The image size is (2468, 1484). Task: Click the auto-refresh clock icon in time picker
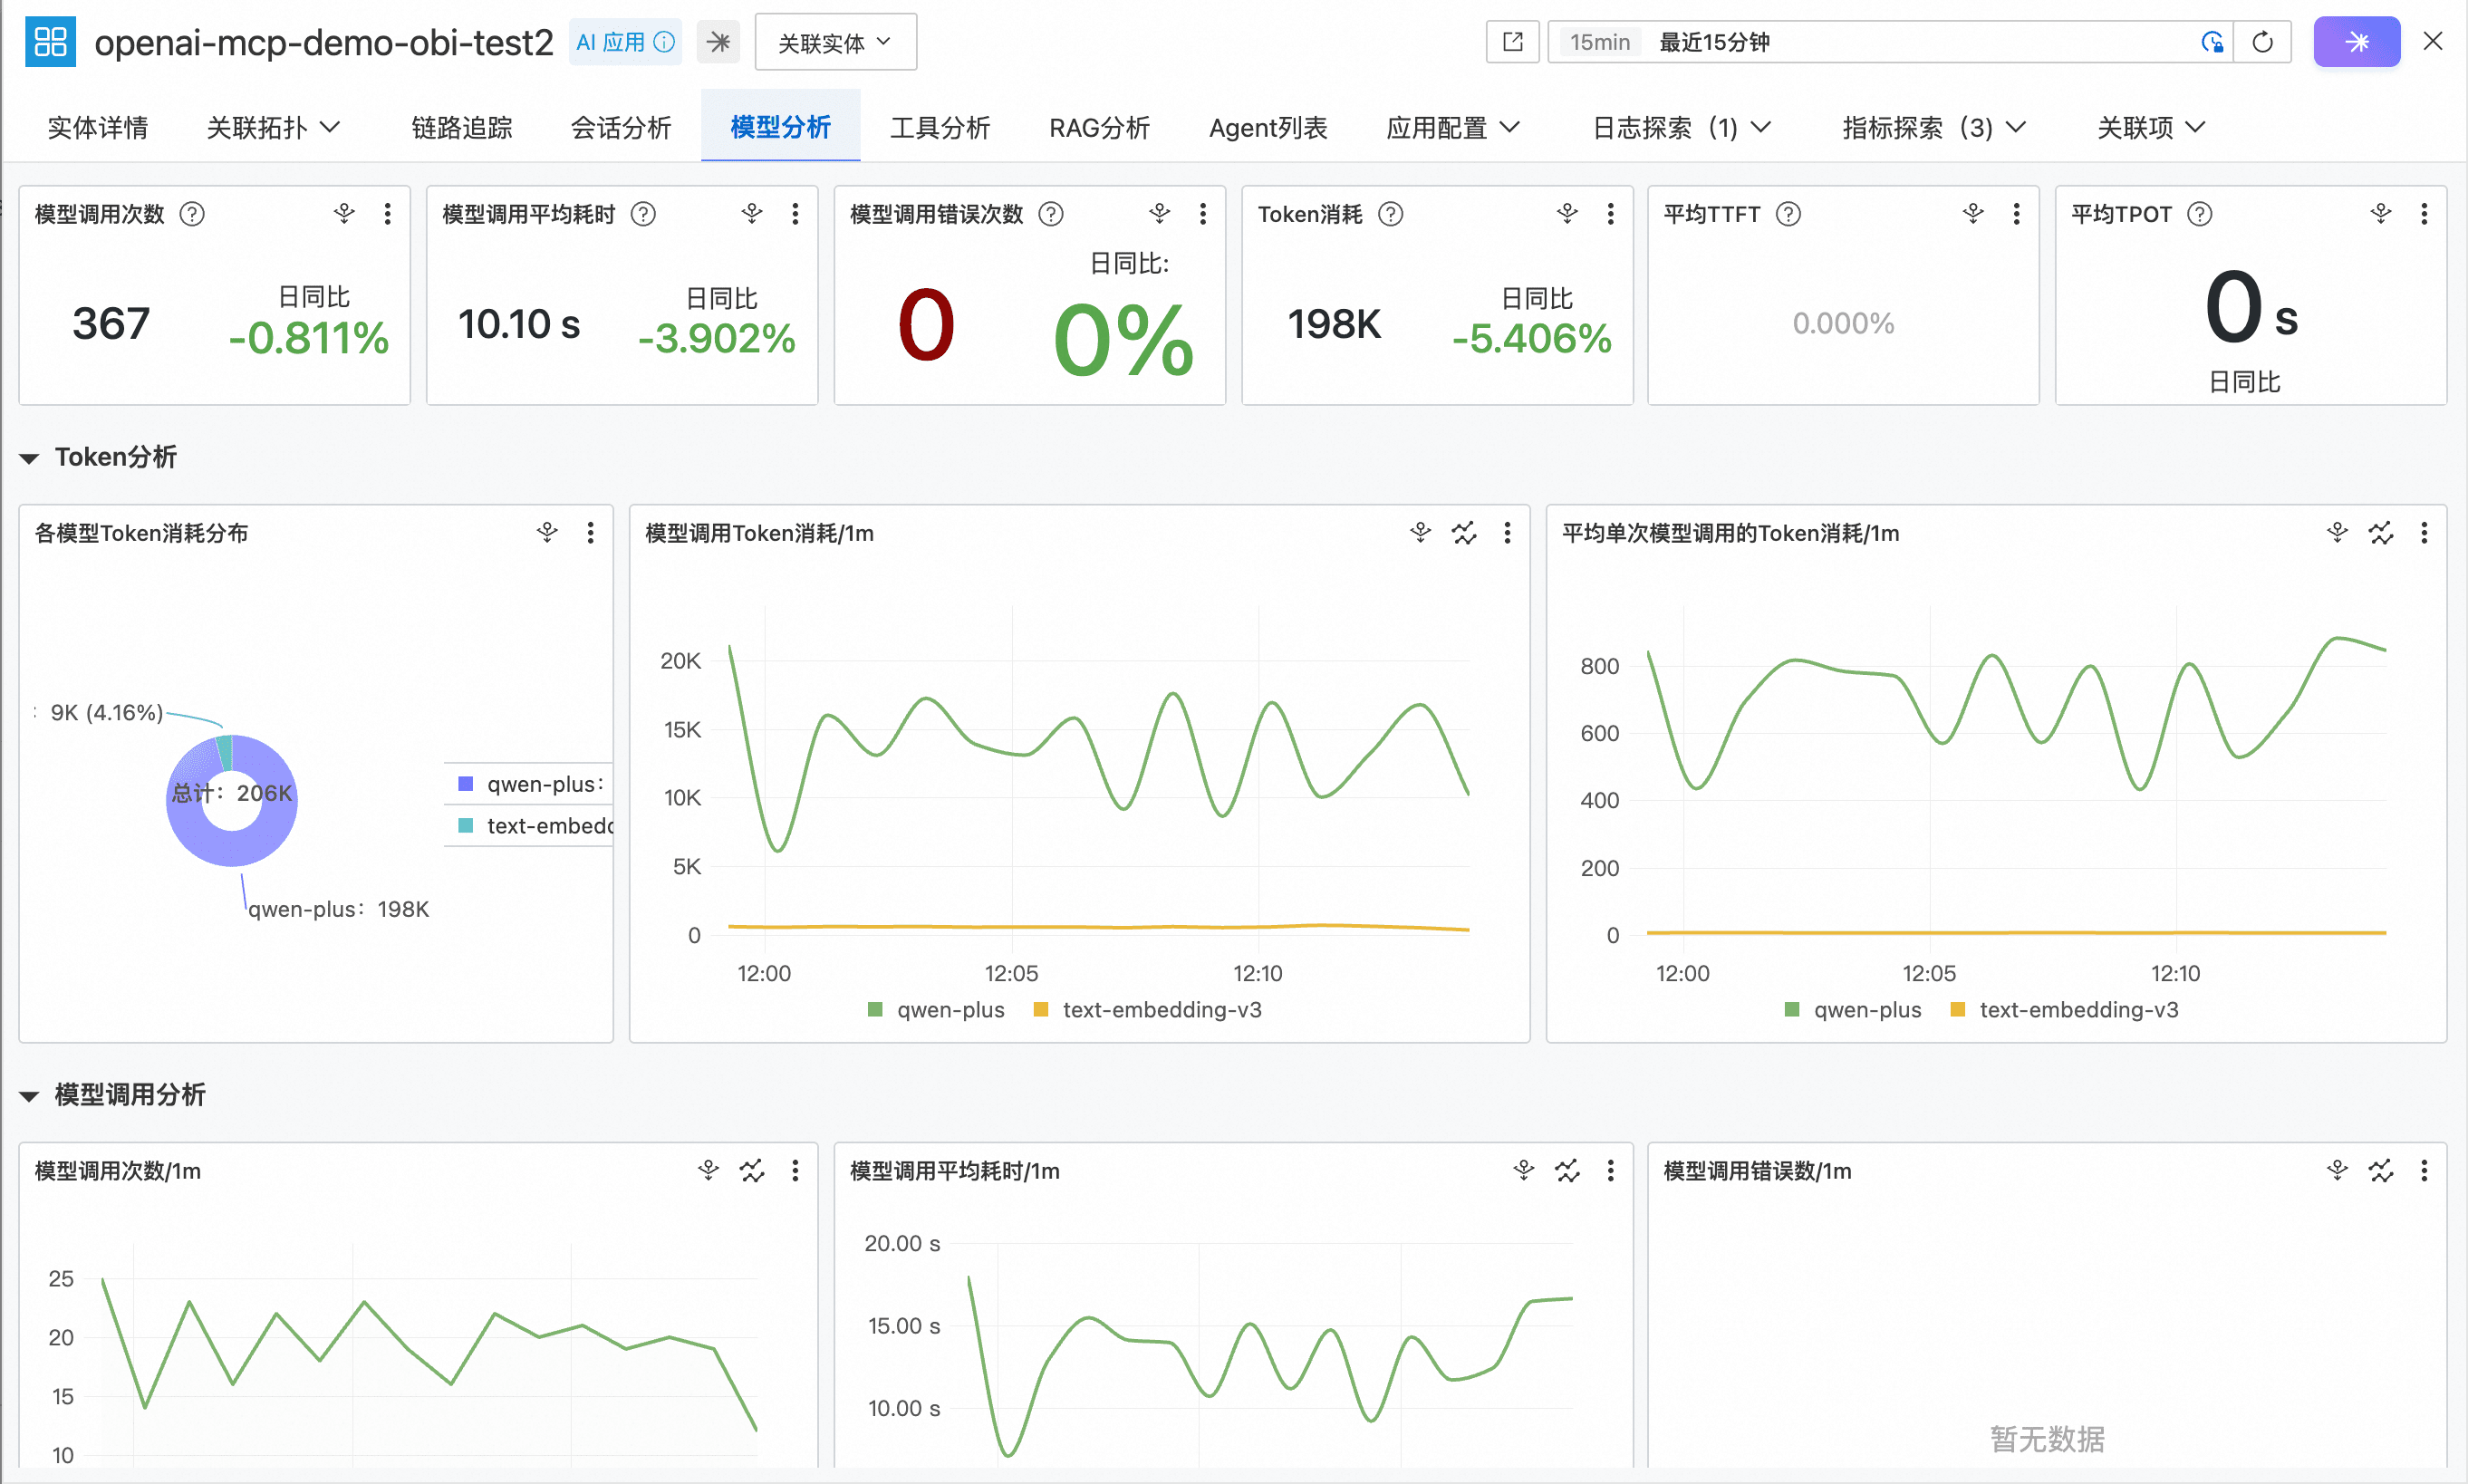pos(2211,42)
